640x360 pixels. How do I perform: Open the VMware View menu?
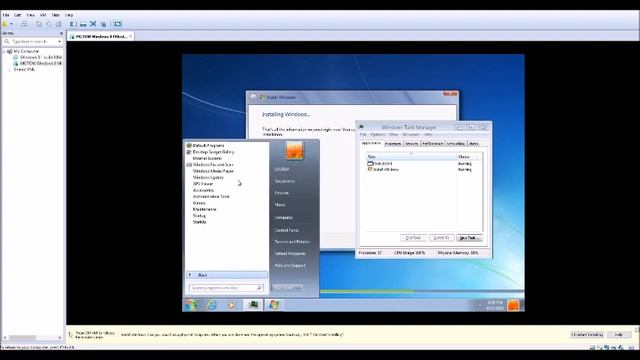pos(30,15)
